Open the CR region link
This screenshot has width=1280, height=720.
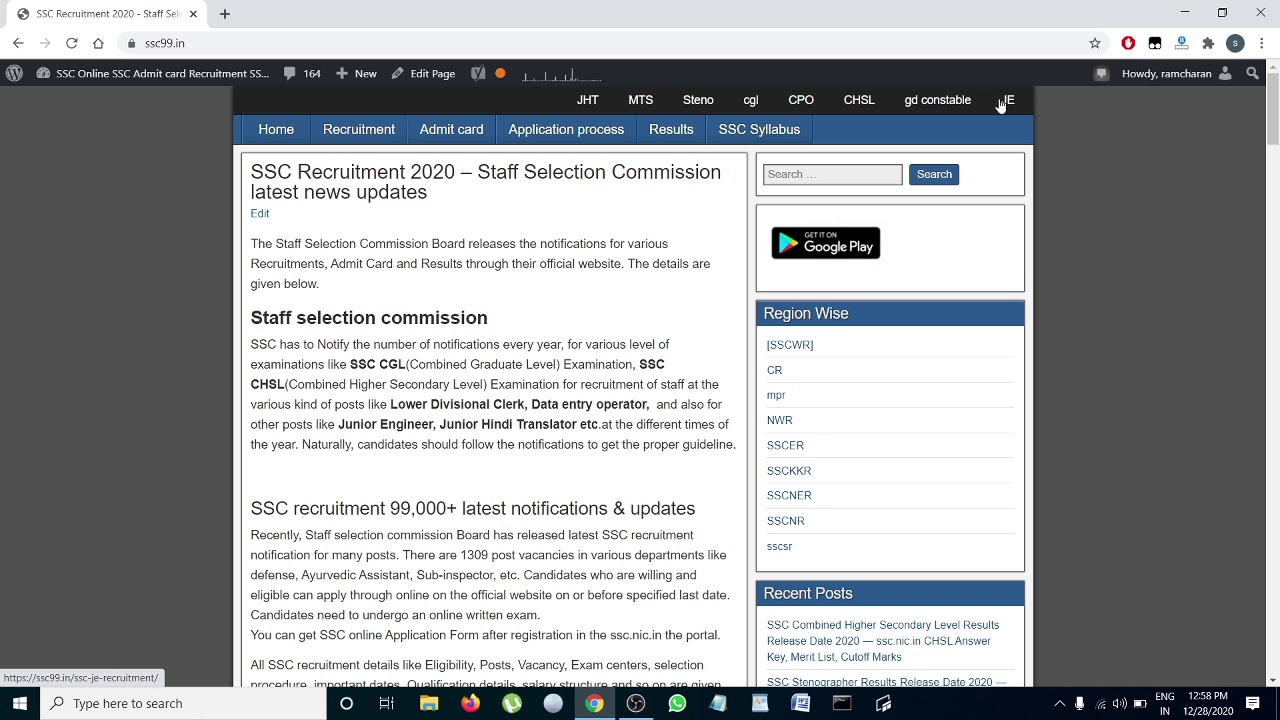[x=775, y=370]
